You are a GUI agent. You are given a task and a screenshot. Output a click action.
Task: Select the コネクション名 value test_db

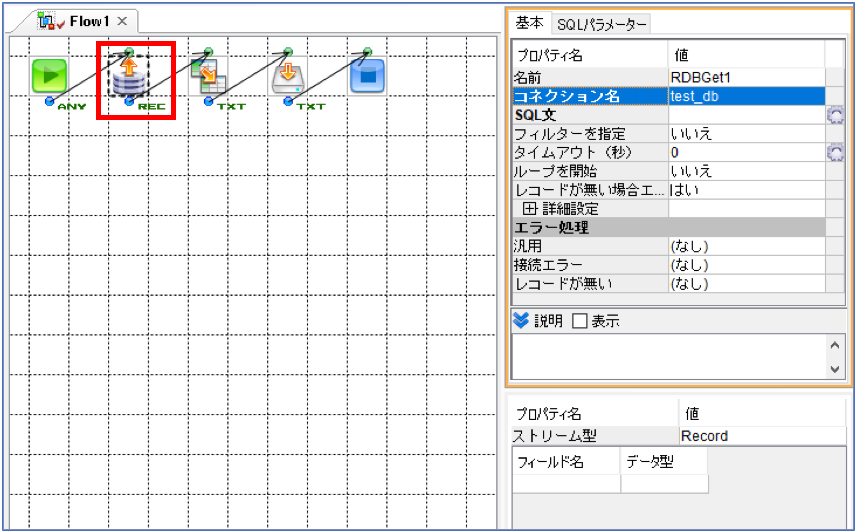tap(747, 96)
